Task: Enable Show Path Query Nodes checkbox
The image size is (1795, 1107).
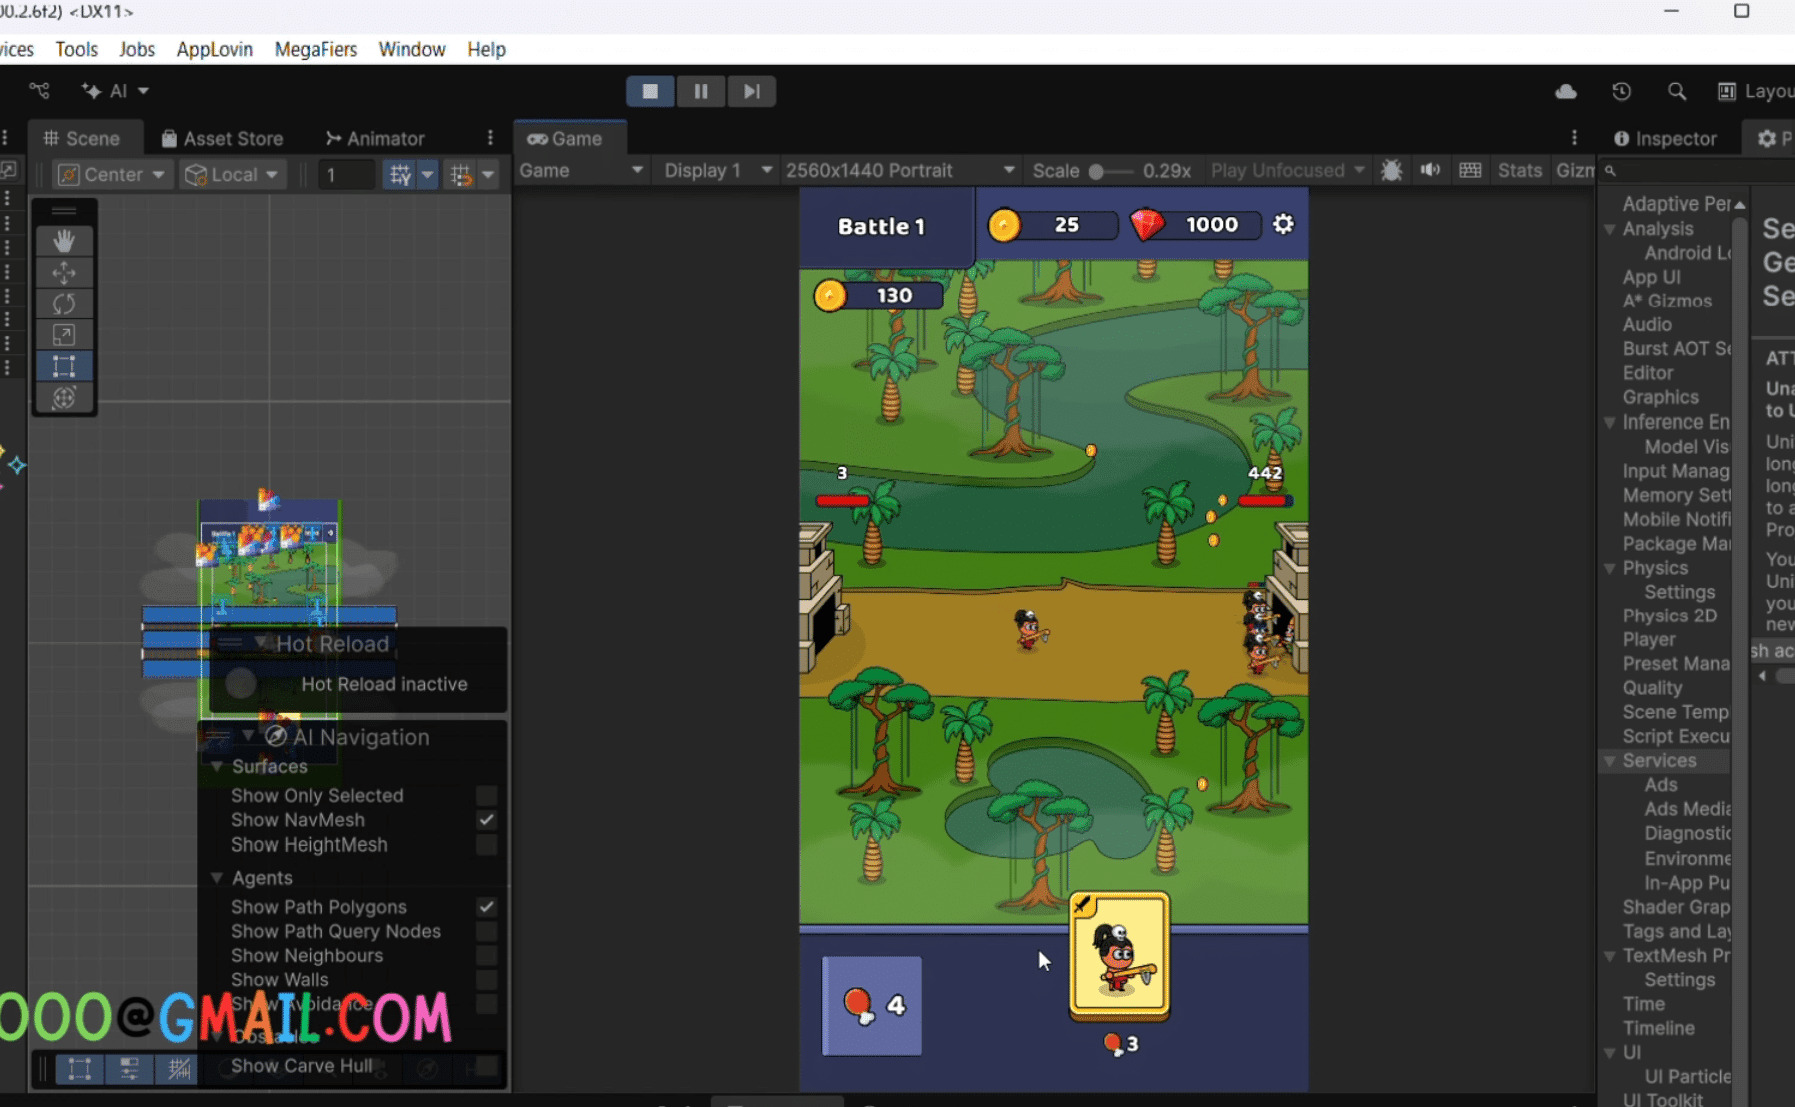Action: (487, 931)
